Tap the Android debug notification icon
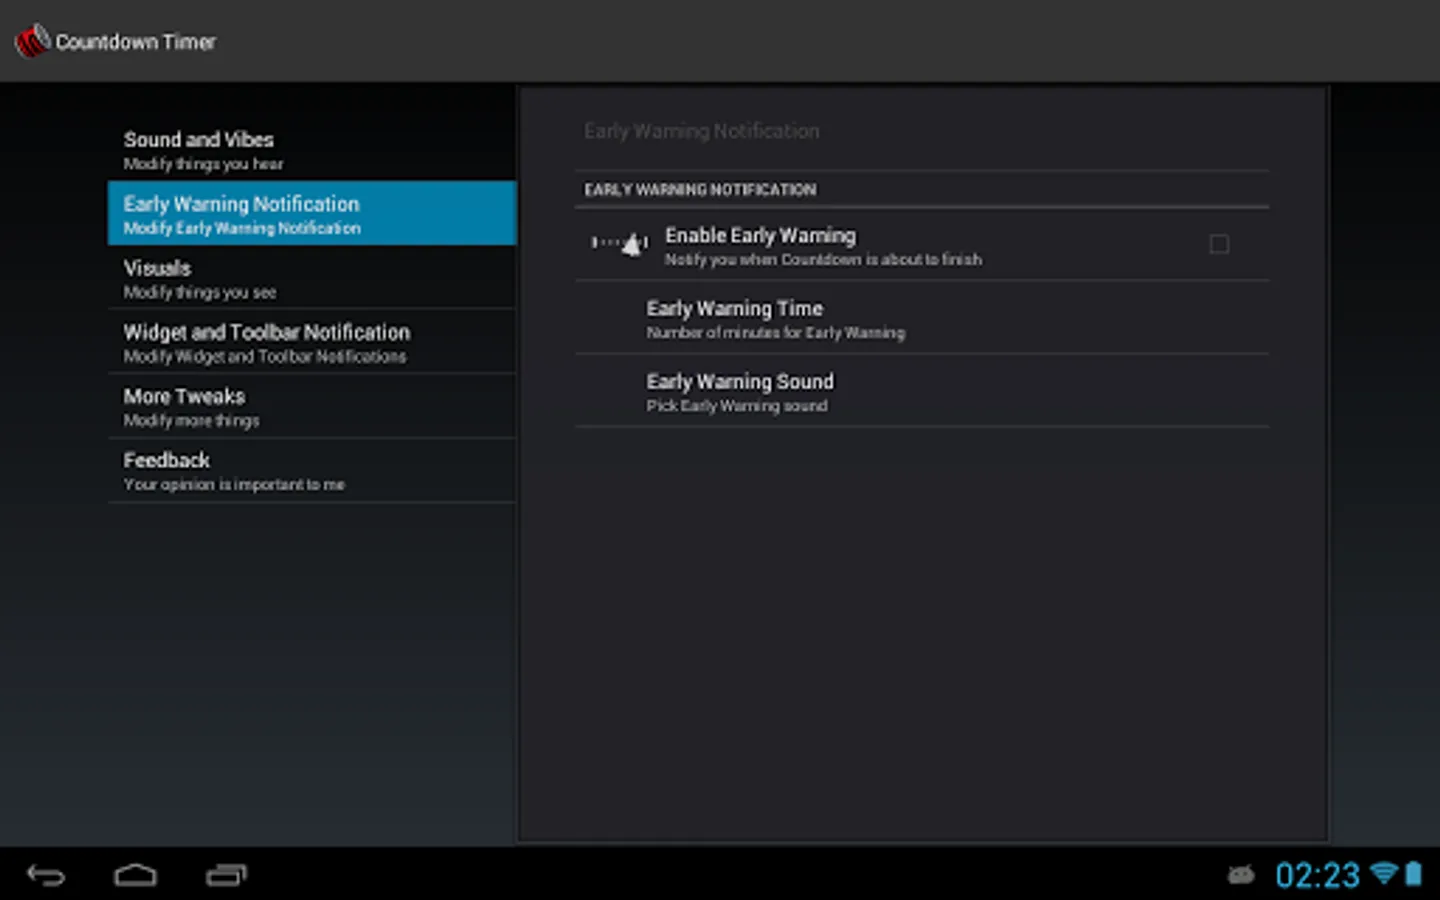The image size is (1440, 900). [1241, 875]
